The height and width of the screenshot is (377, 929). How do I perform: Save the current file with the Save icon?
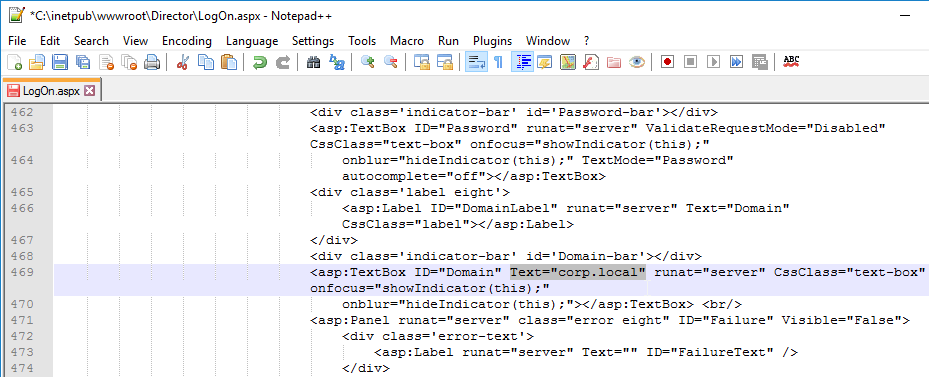[x=60, y=62]
